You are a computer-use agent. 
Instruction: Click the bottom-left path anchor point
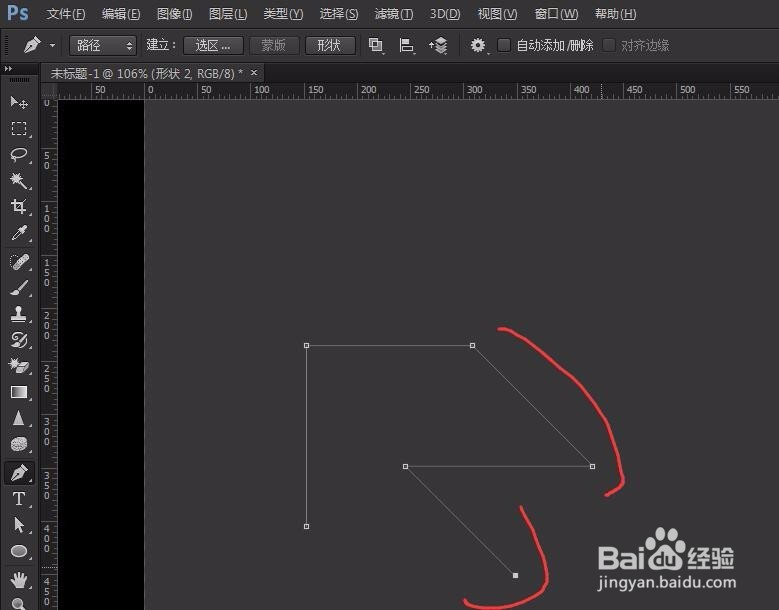click(307, 526)
